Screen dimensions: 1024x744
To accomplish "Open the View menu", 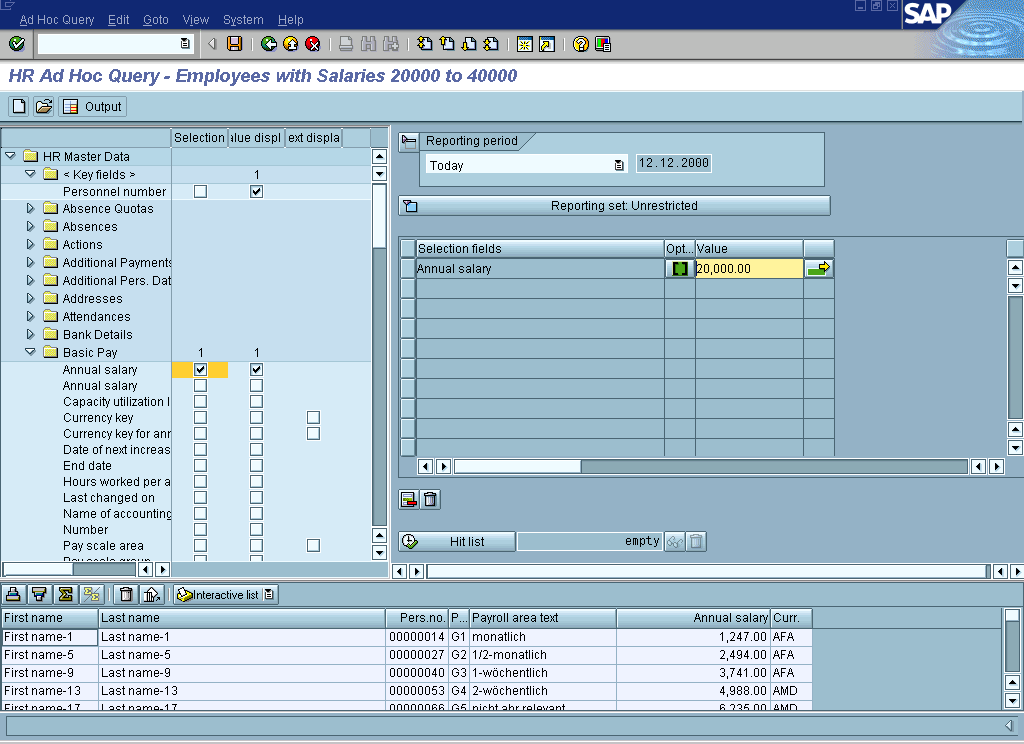I will tap(196, 20).
